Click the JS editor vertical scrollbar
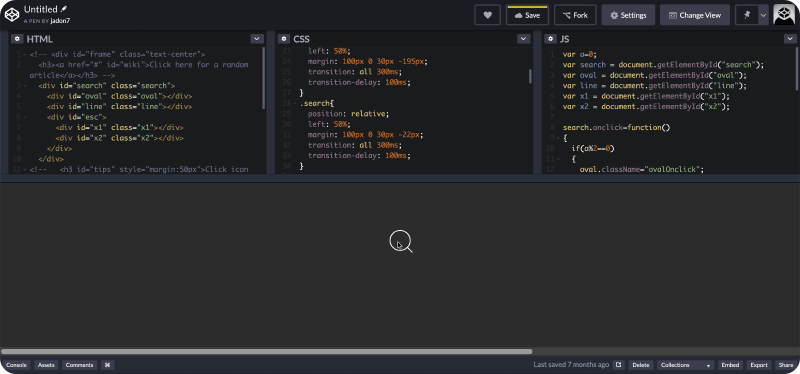This screenshot has height=374, width=800. point(797,69)
